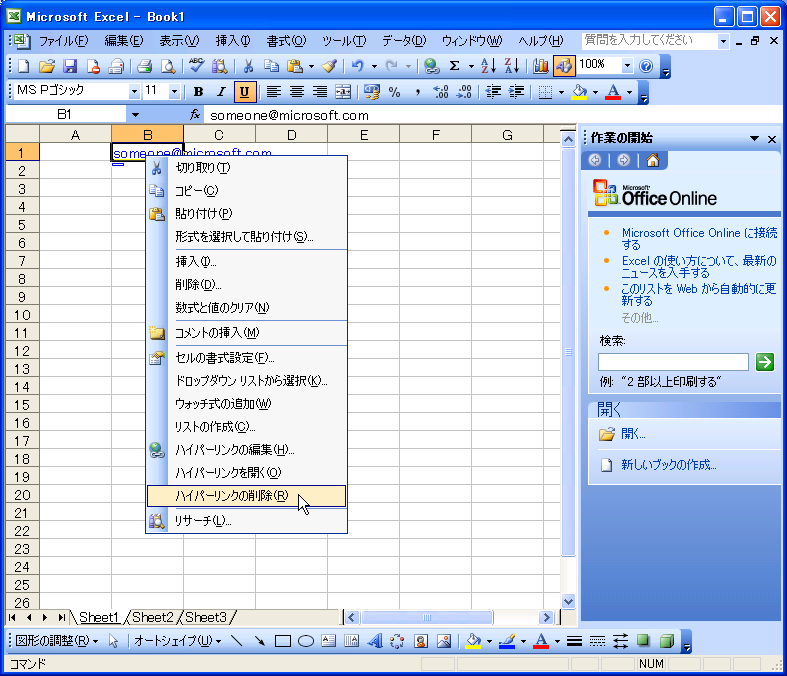Toggle Select Objects arrow in drawing toolbar
787x676 pixels.
coord(113,641)
